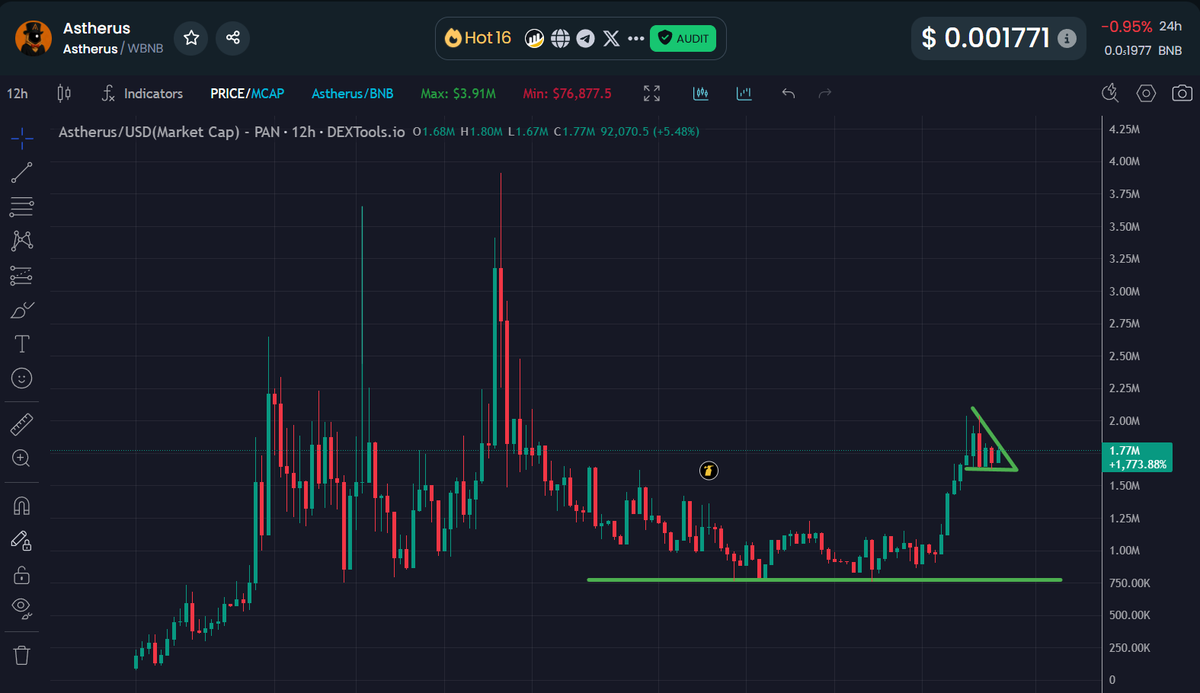Click the Max: $3.91M value
This screenshot has height=693, width=1200.
click(458, 93)
